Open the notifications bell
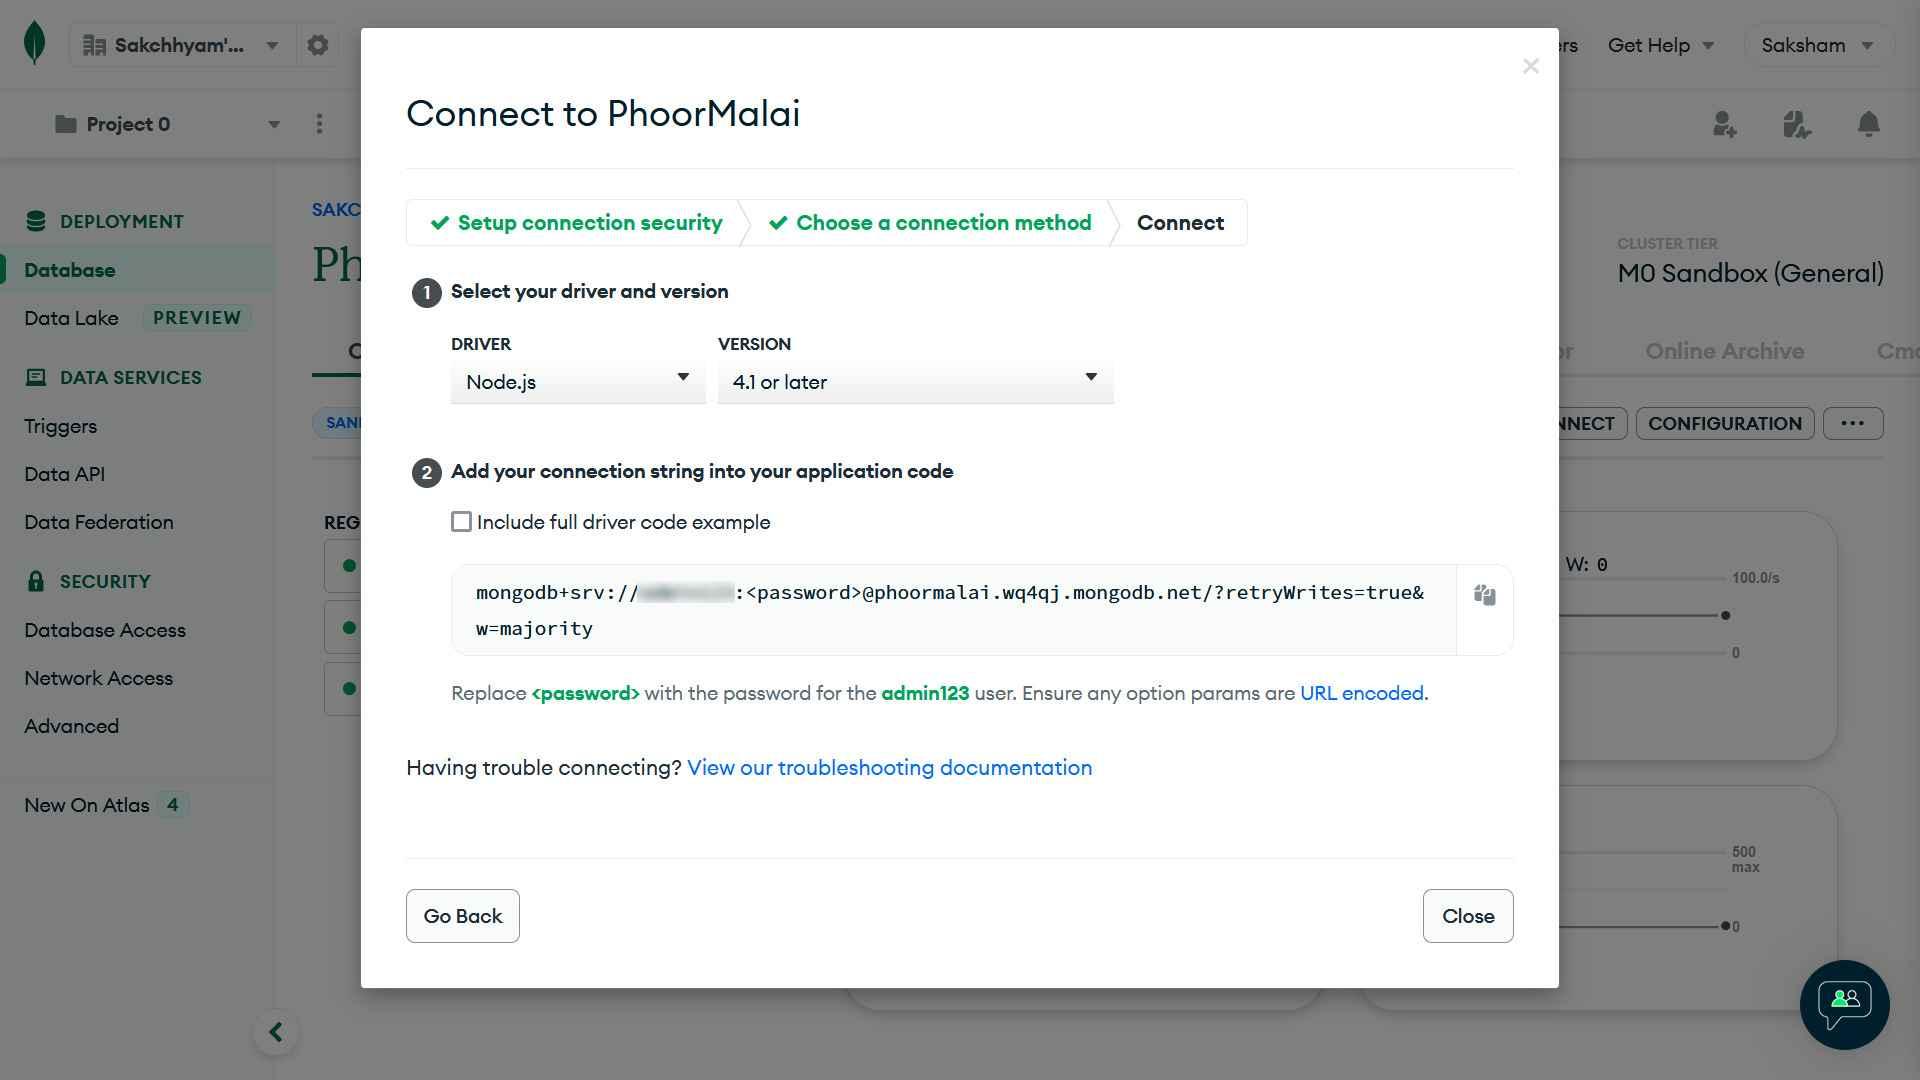 [x=1868, y=124]
